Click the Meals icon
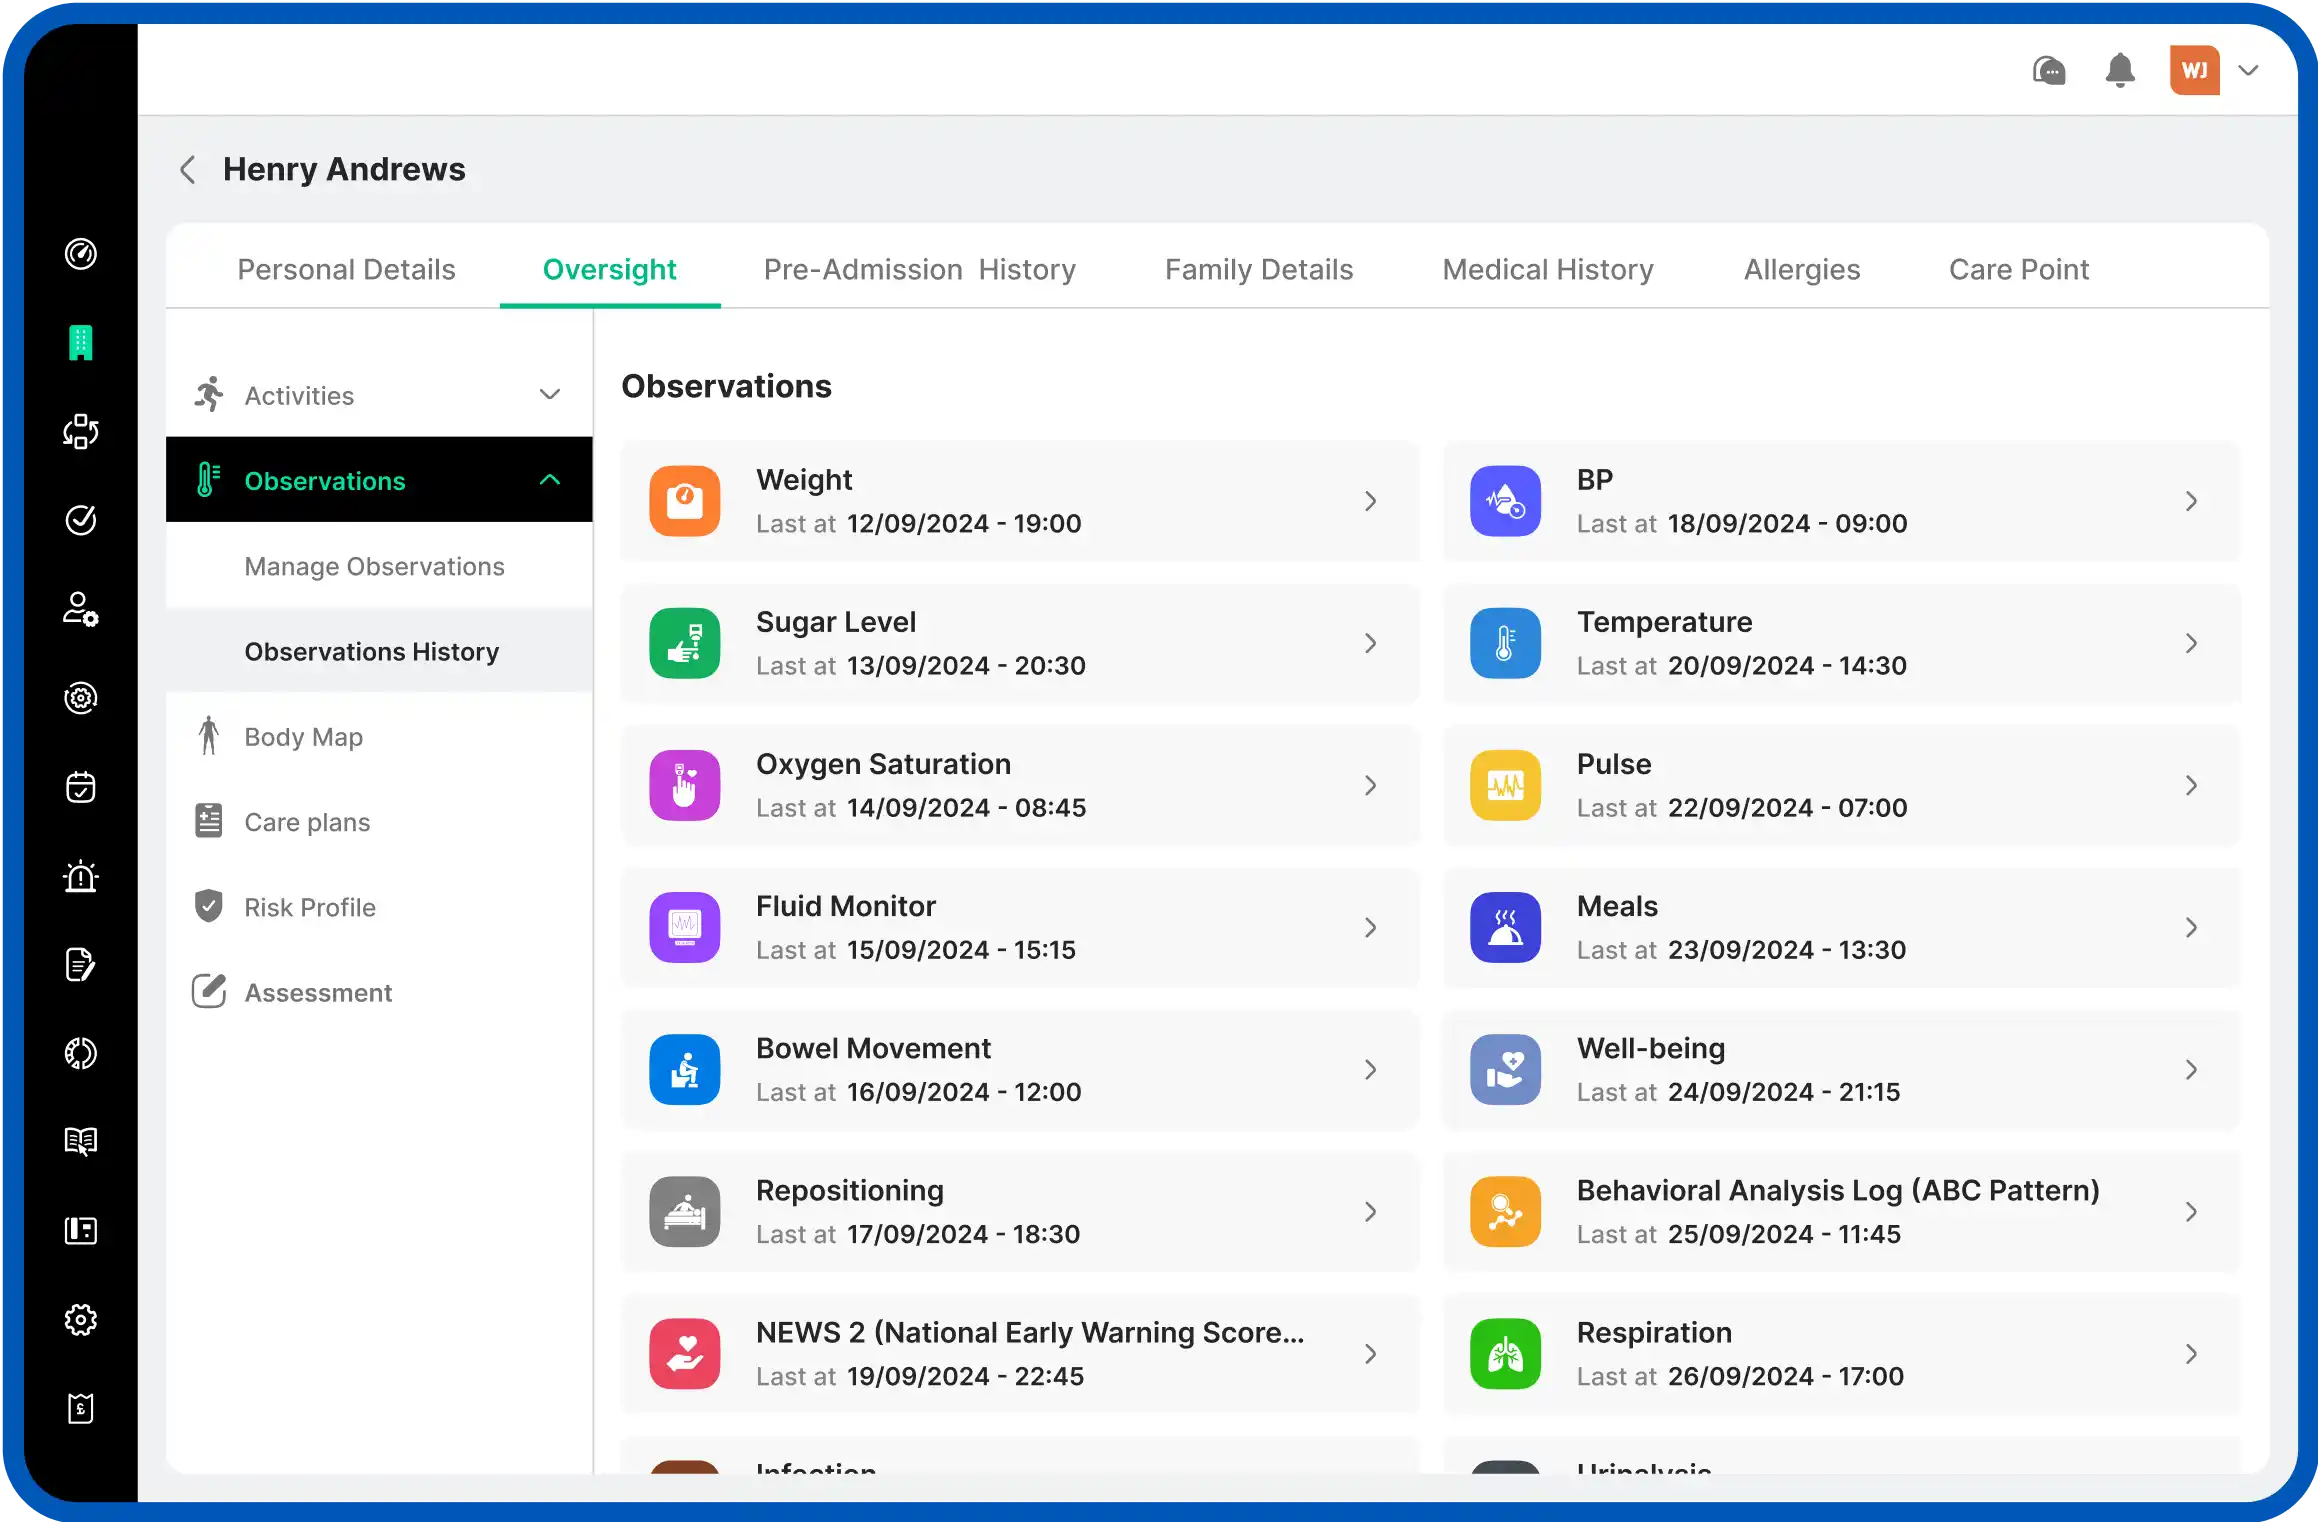The image size is (2318, 1522). [1506, 927]
